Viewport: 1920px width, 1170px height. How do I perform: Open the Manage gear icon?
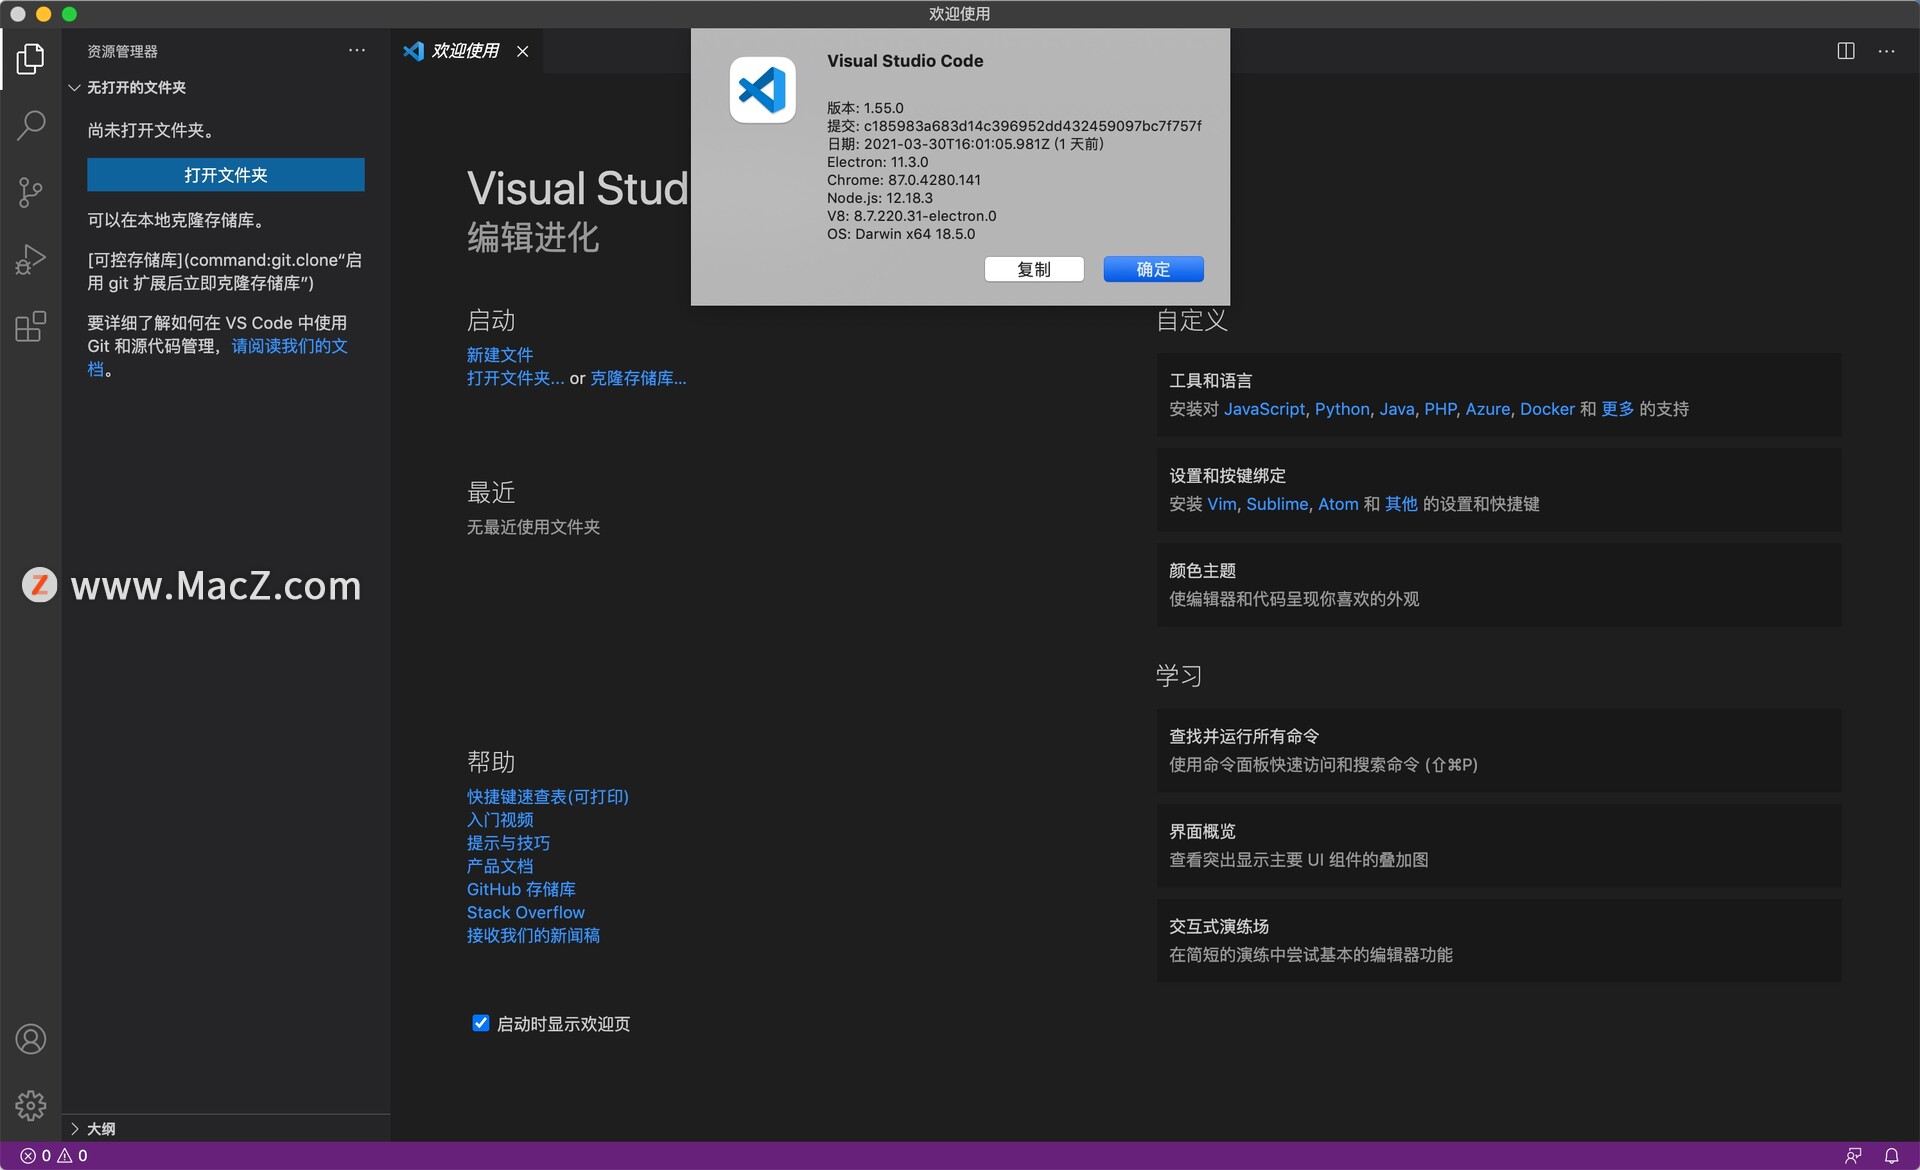click(30, 1105)
